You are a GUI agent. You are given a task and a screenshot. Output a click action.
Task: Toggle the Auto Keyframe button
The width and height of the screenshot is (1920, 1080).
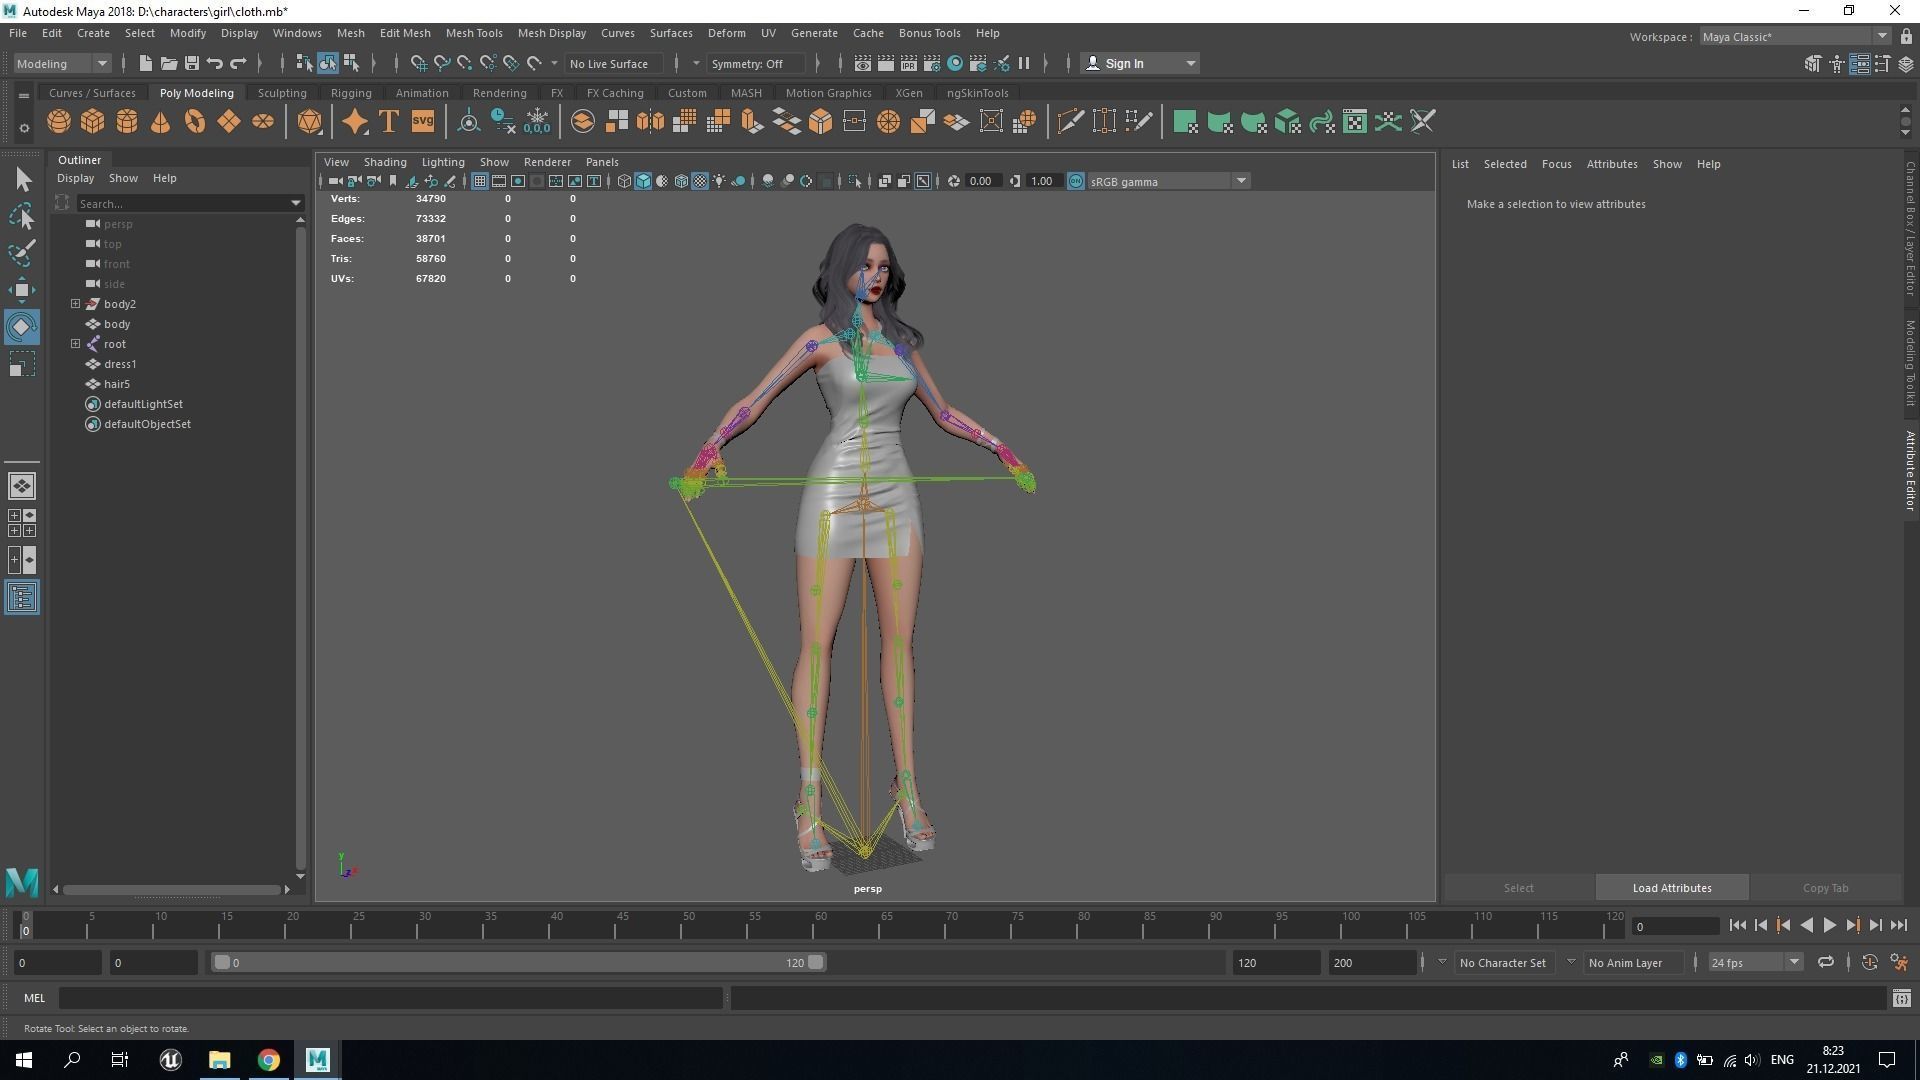[1869, 962]
